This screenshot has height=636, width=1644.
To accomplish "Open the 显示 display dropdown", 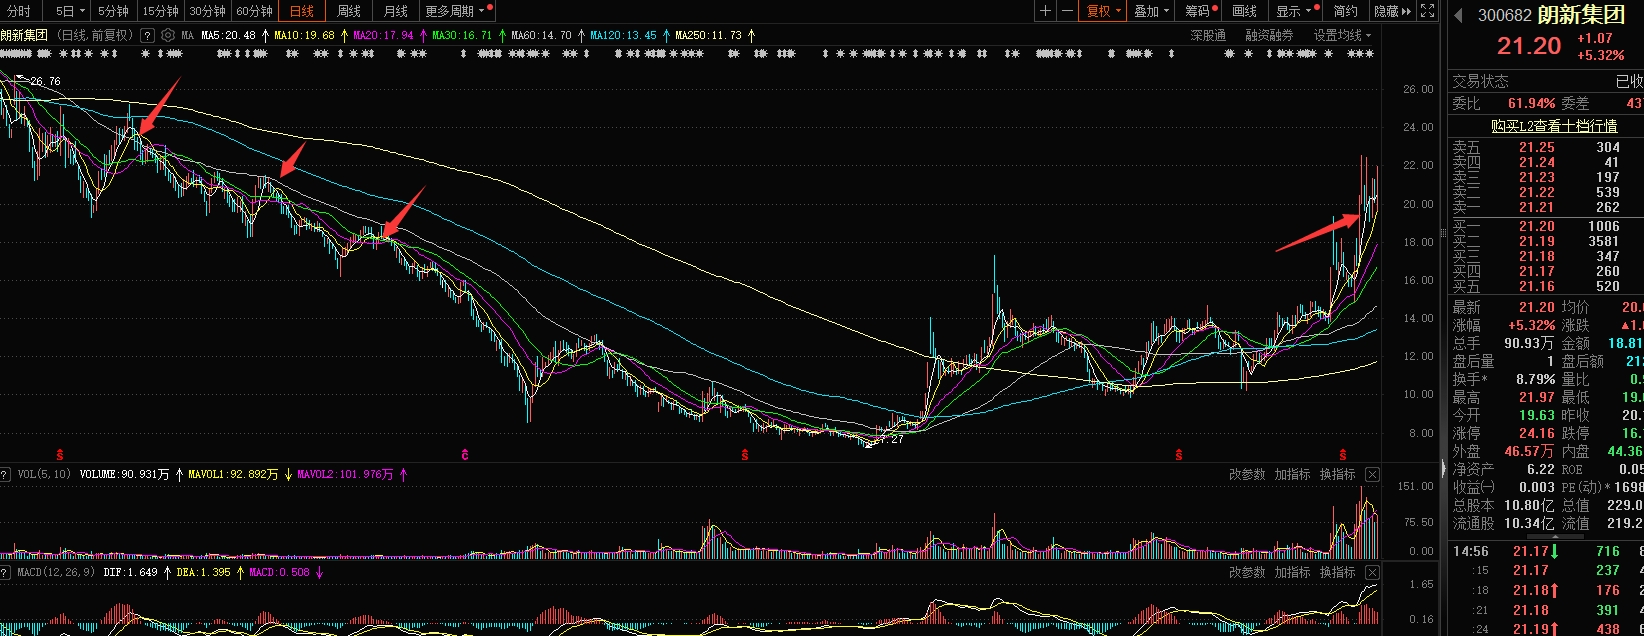I will (1294, 11).
